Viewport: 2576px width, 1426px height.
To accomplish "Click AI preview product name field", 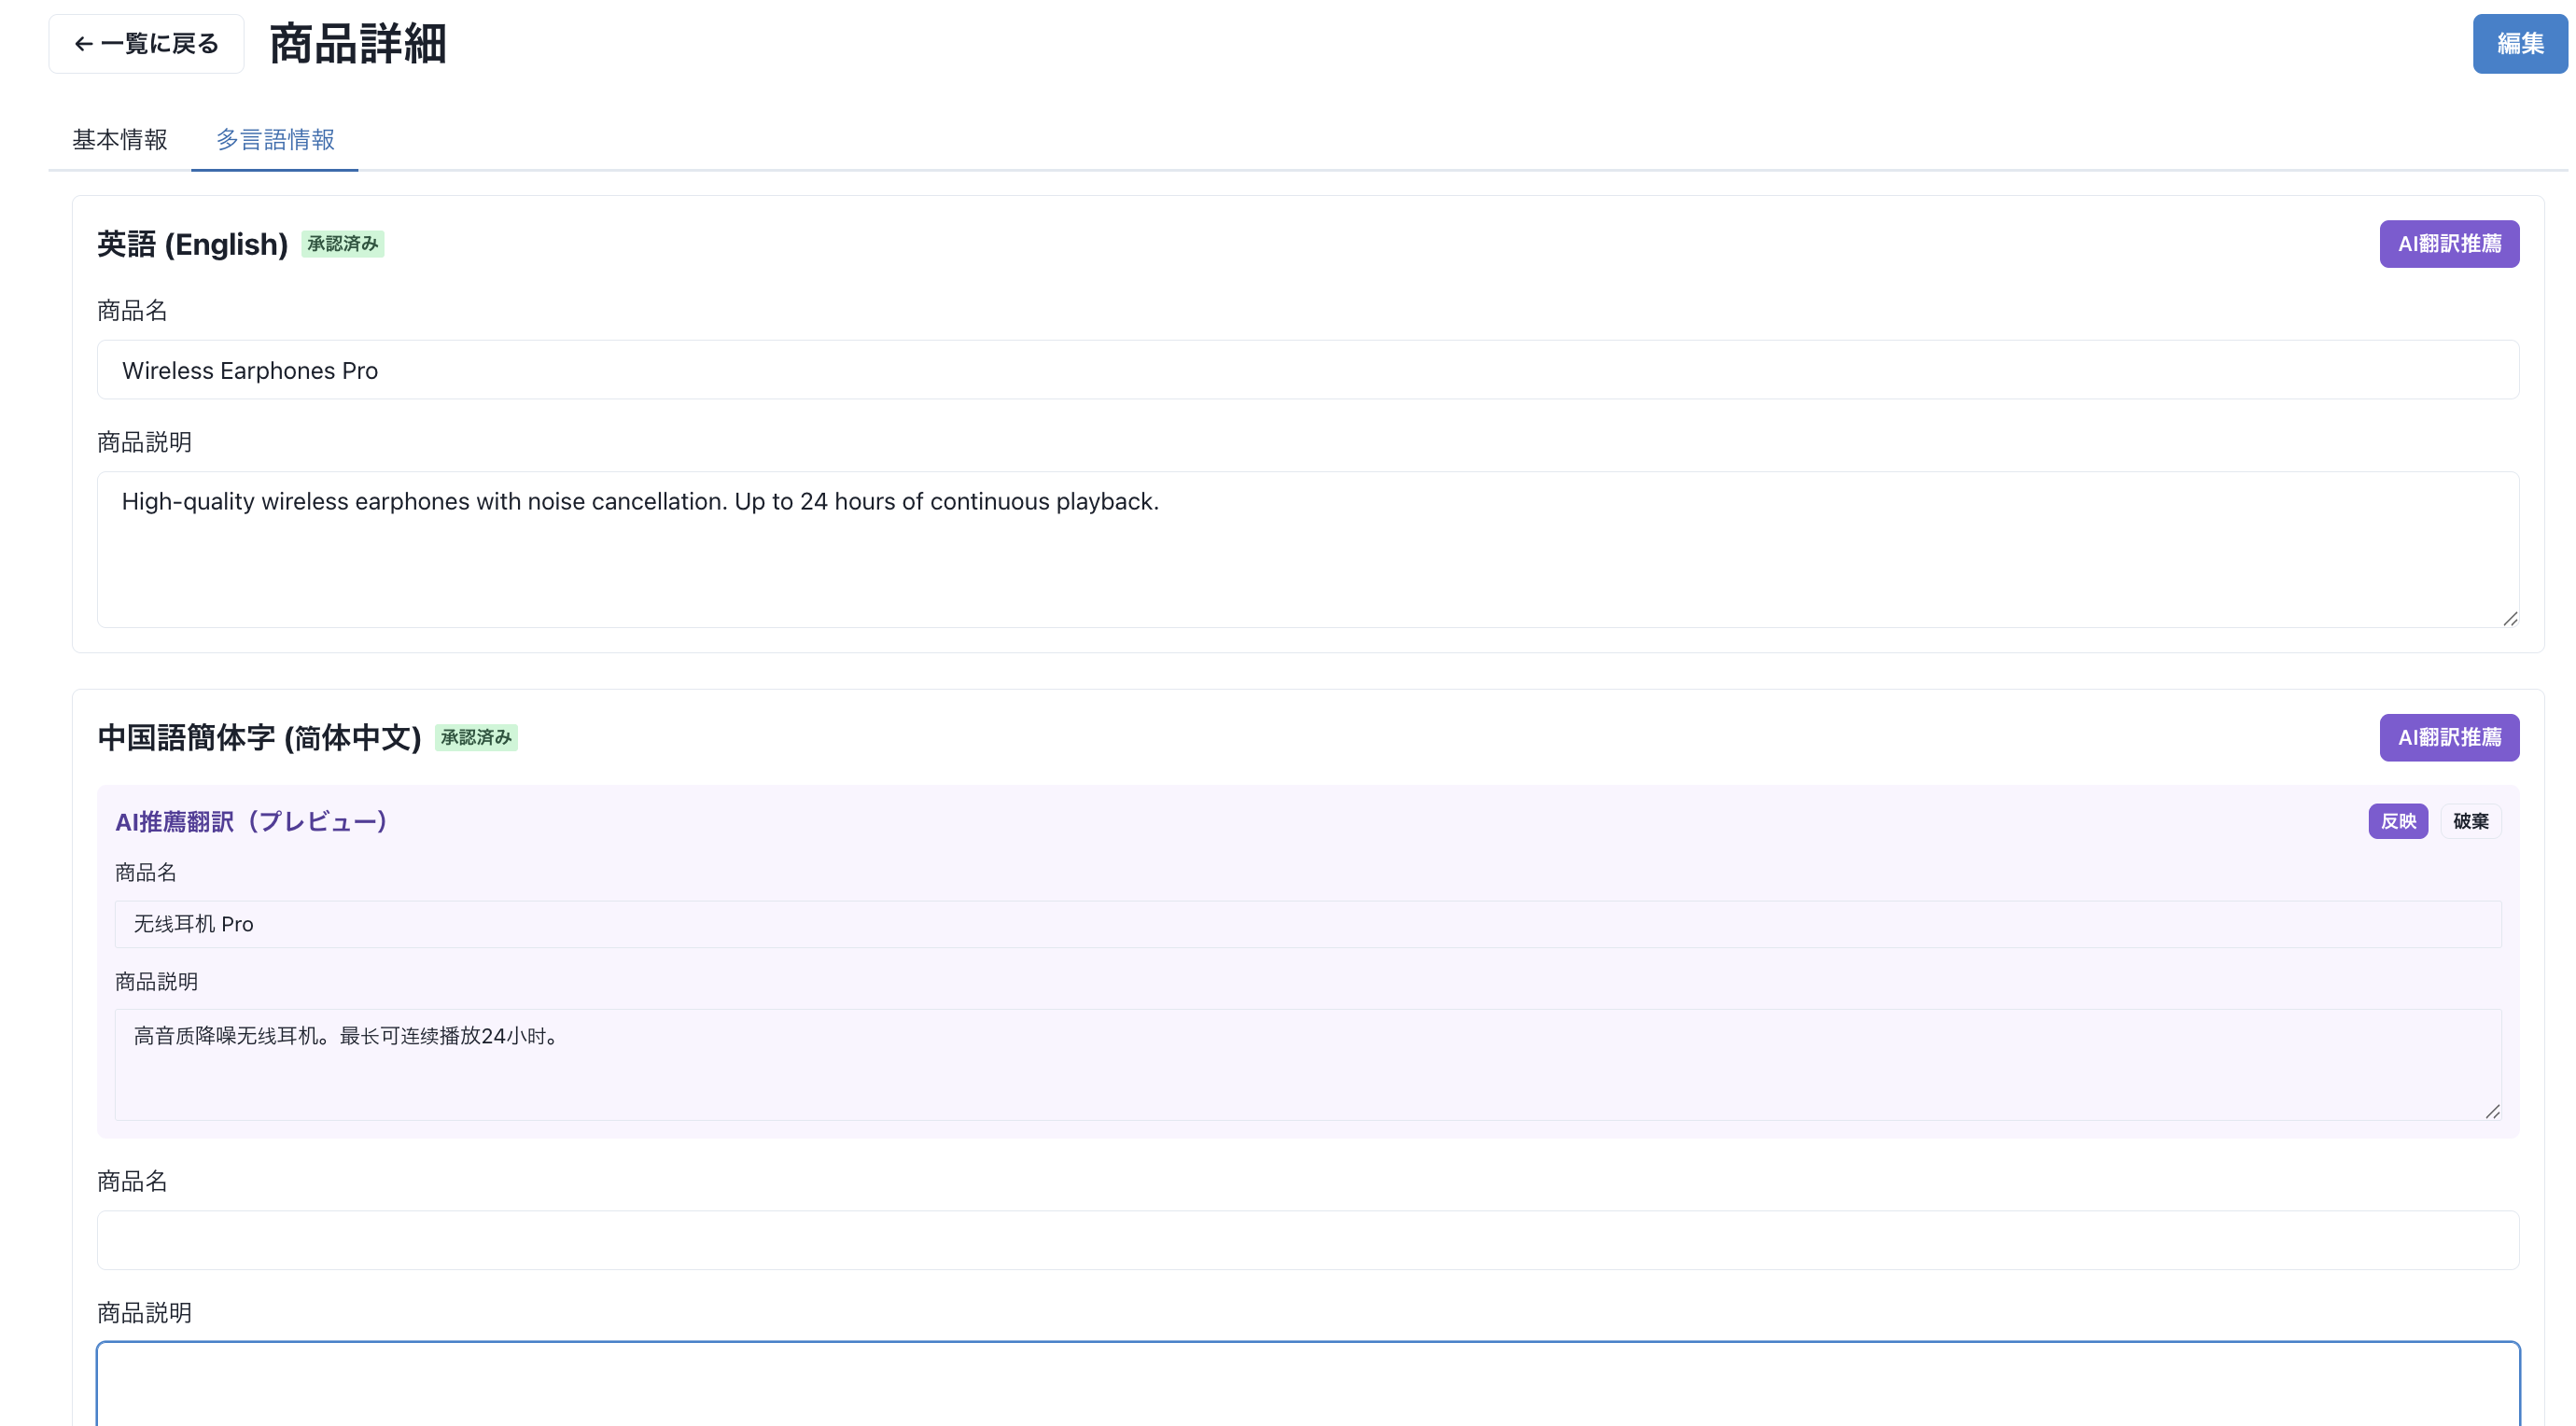I will (1307, 925).
